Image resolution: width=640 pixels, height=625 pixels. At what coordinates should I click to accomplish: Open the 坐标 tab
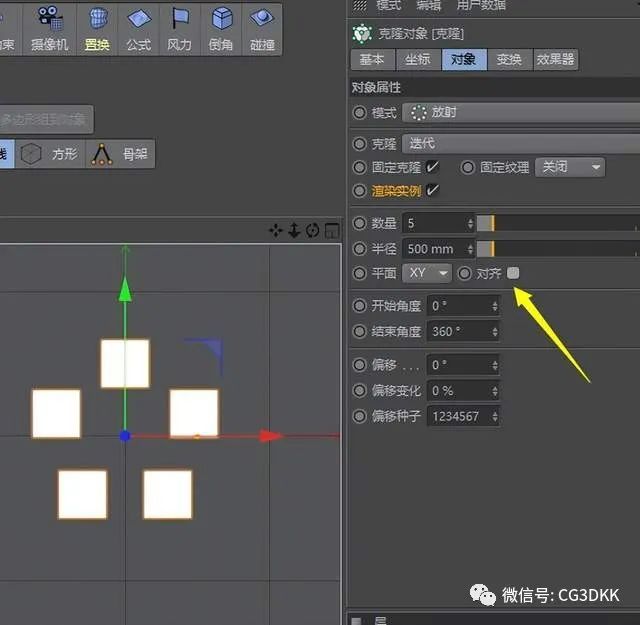pos(418,60)
